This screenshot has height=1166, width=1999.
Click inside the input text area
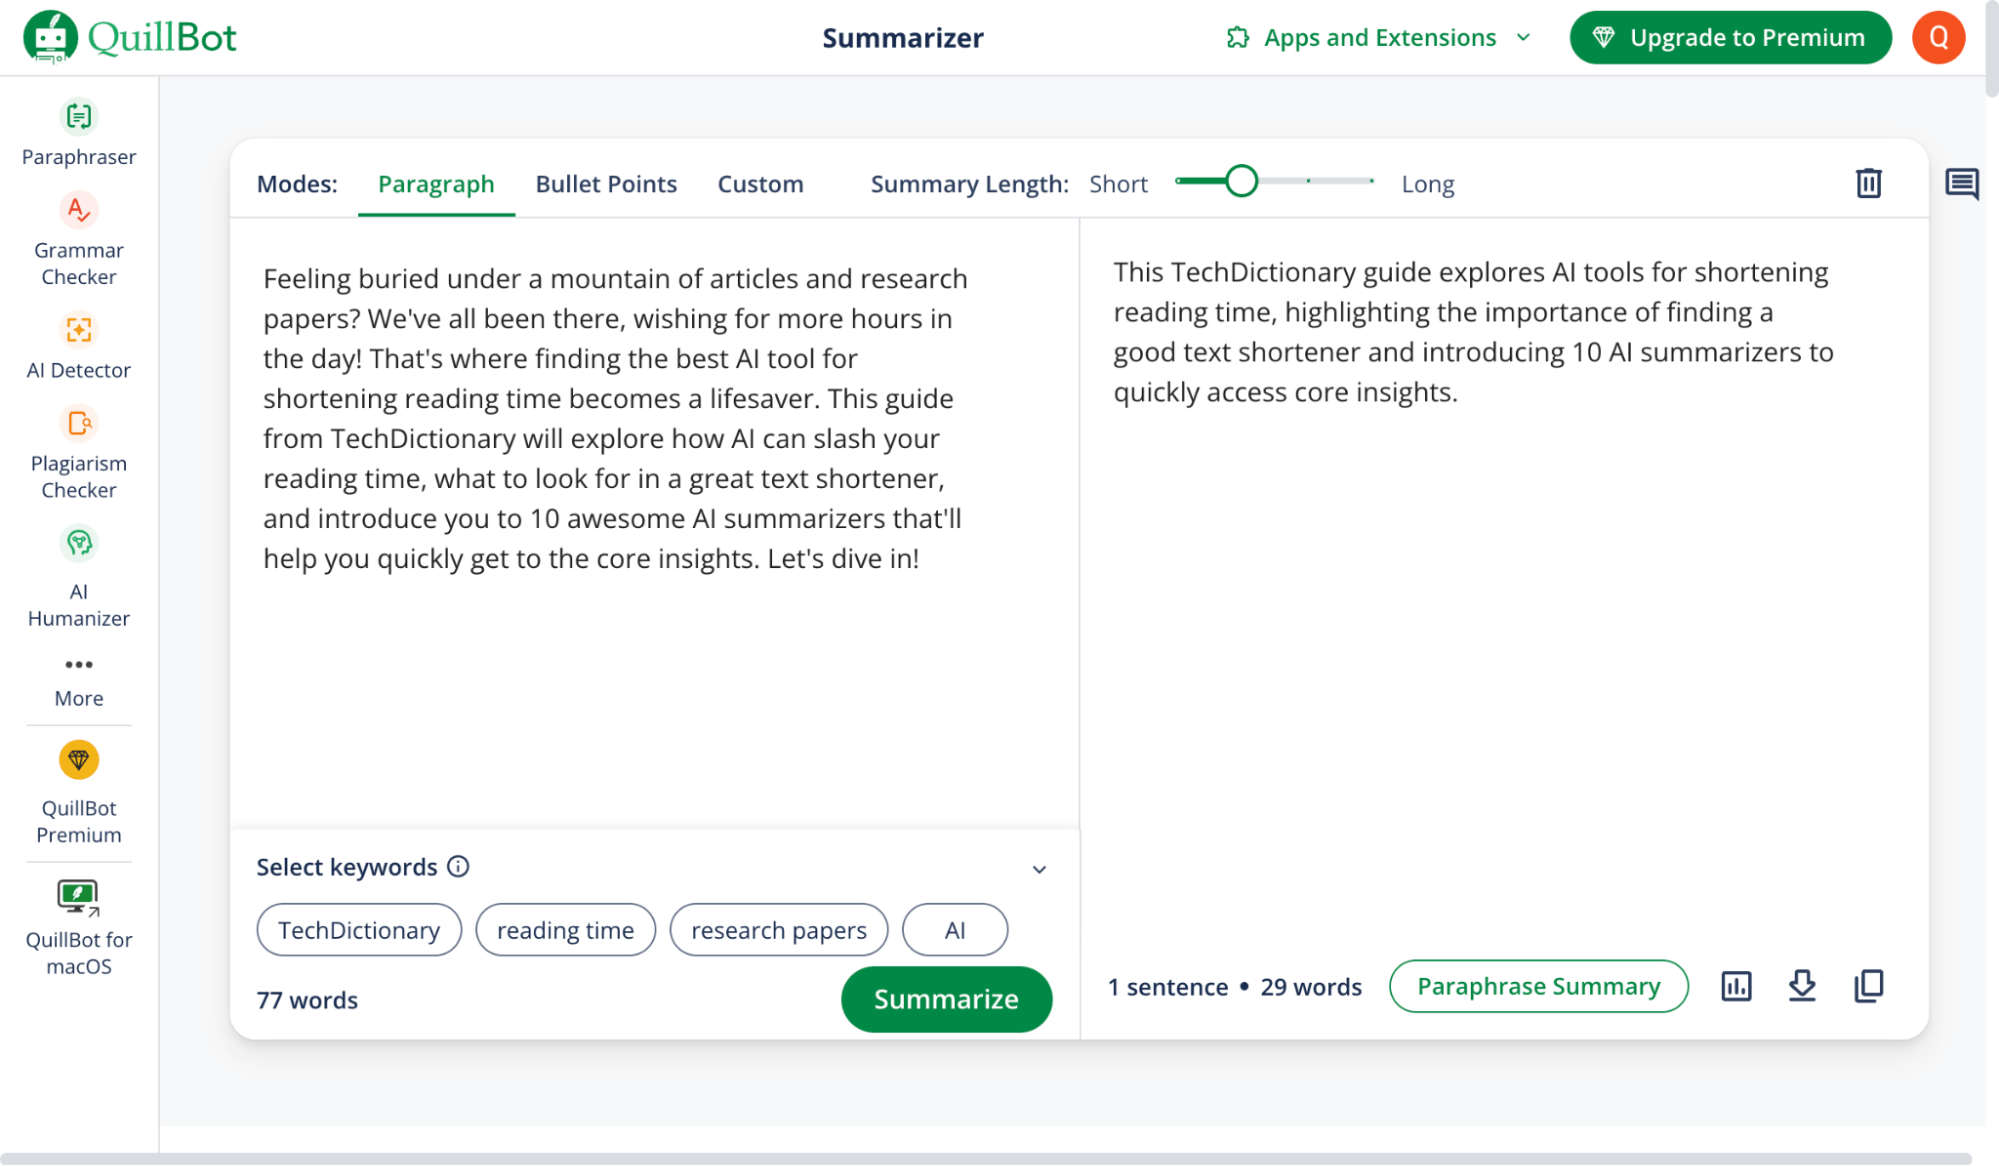point(654,522)
